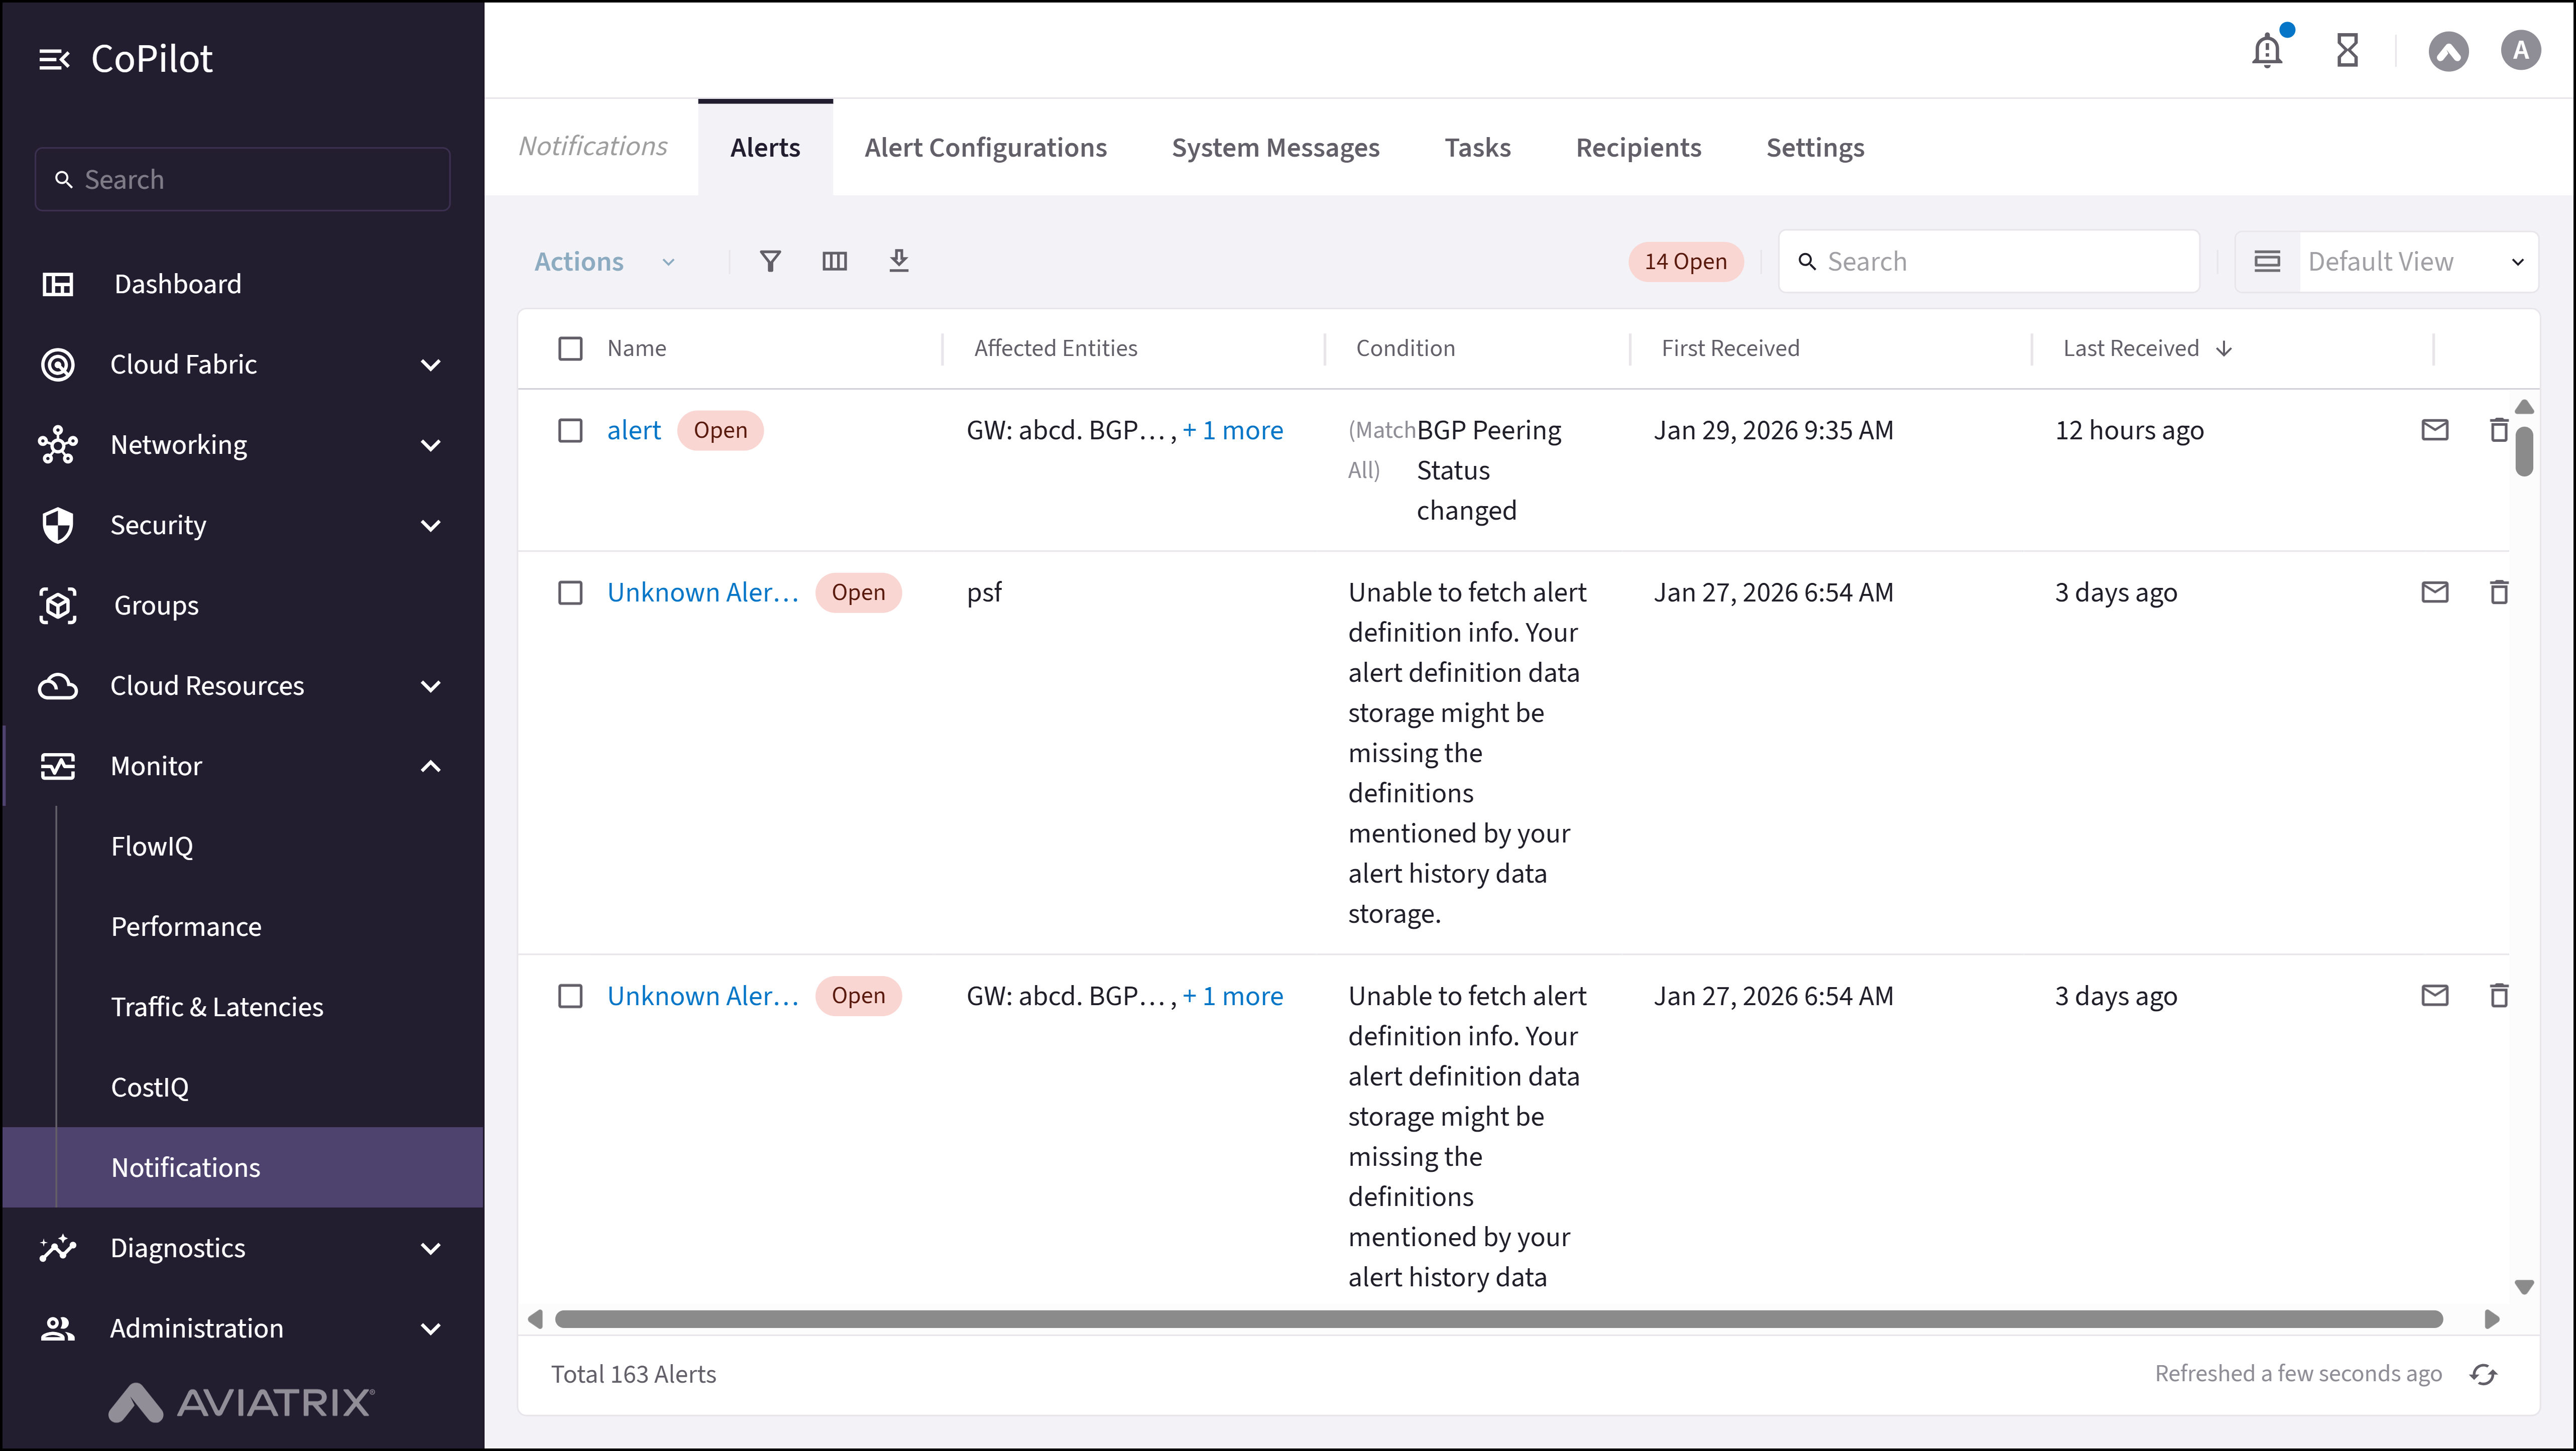Click the refresh alerts icon
Screen dimensions: 2576x1451
2483,1374
